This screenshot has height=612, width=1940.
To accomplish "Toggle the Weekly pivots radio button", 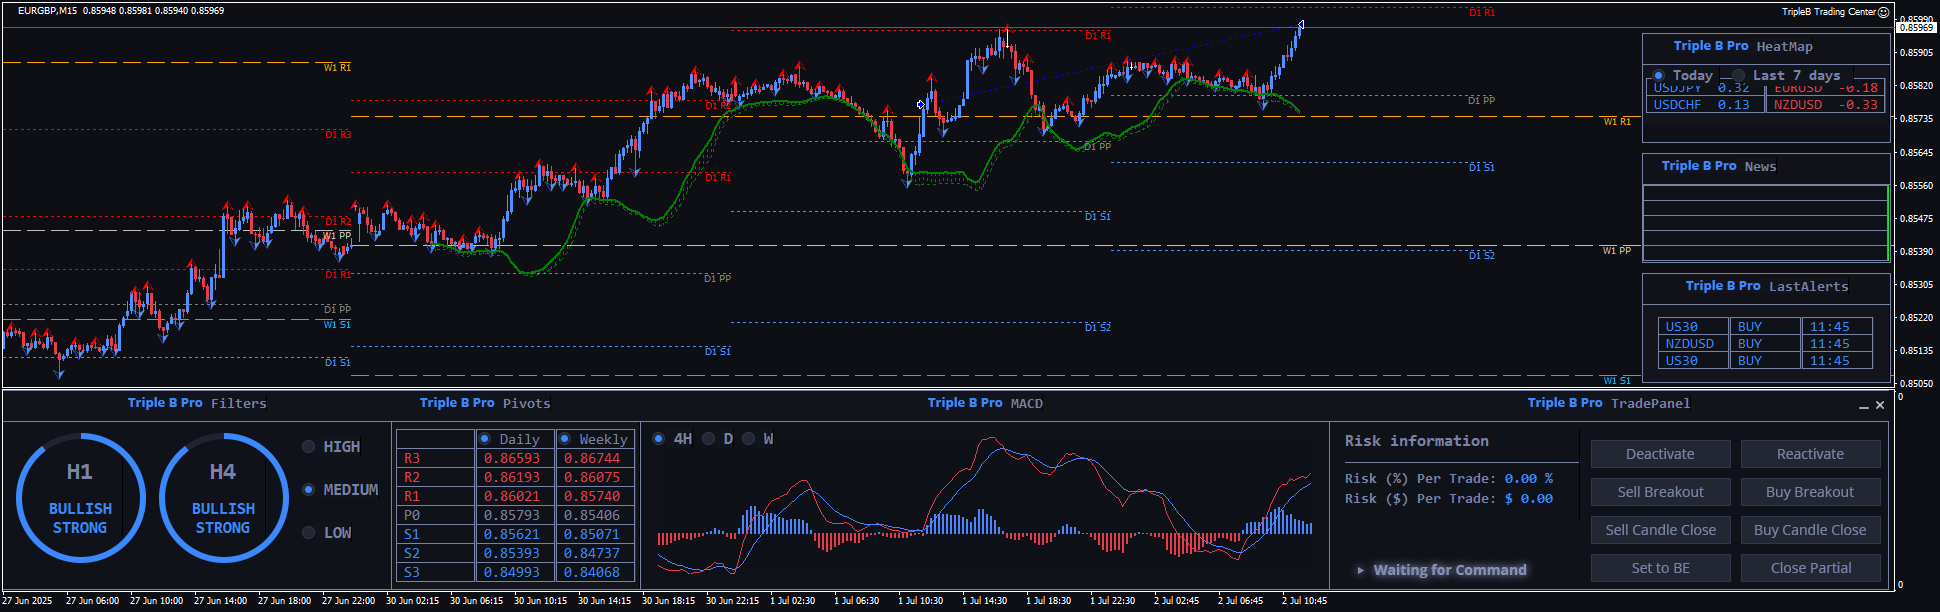I will click(565, 439).
